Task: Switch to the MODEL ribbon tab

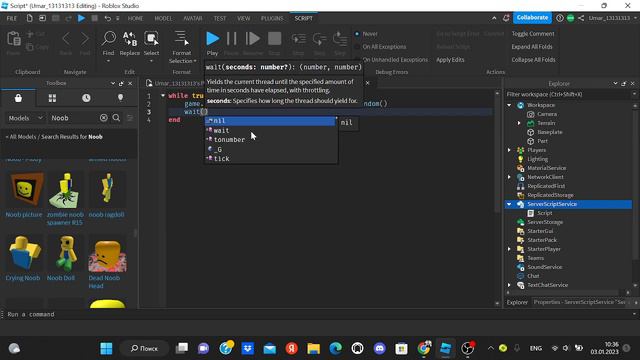Action: click(163, 18)
